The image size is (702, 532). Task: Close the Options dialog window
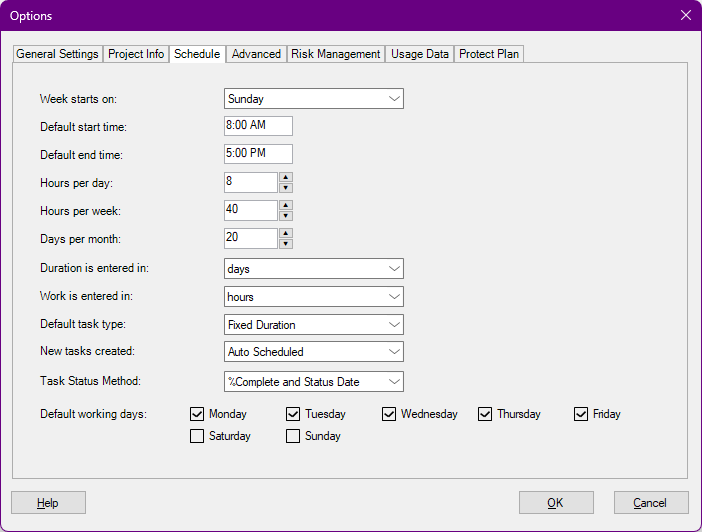click(685, 15)
